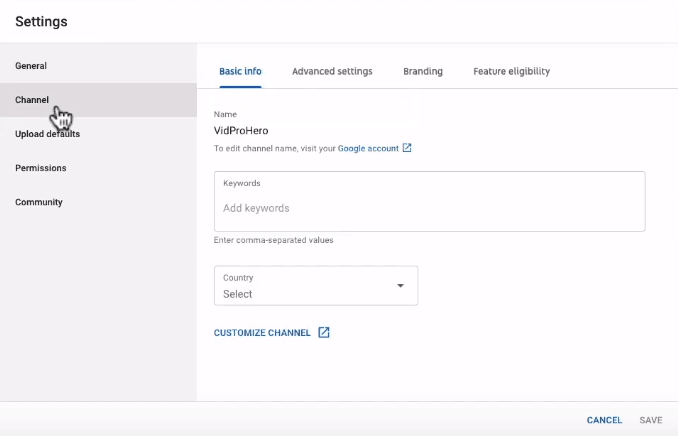Viewport: 678px width, 436px height.
Task: Open the Branding tab
Action: pyautogui.click(x=423, y=71)
